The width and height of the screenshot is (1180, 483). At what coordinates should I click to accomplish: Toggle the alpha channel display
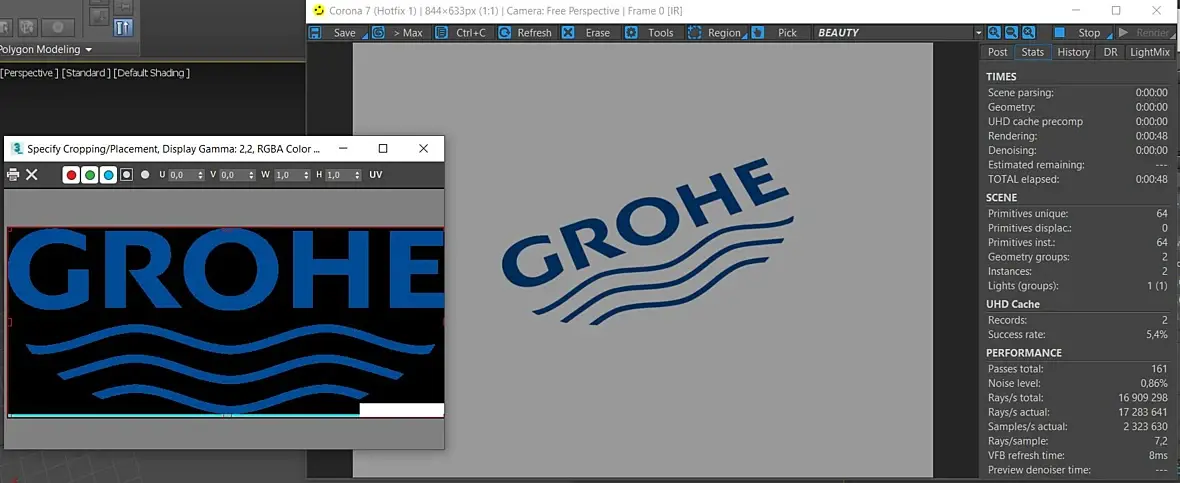coord(126,175)
